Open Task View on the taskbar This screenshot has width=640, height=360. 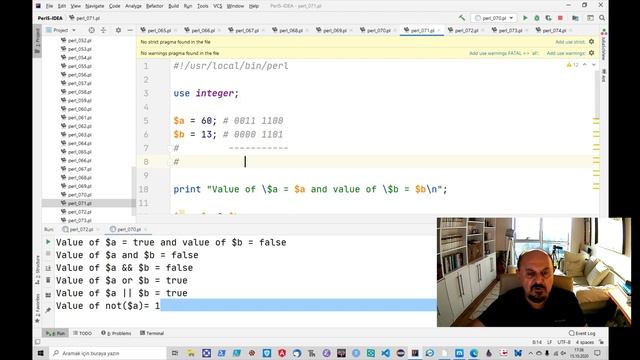tap(175, 353)
